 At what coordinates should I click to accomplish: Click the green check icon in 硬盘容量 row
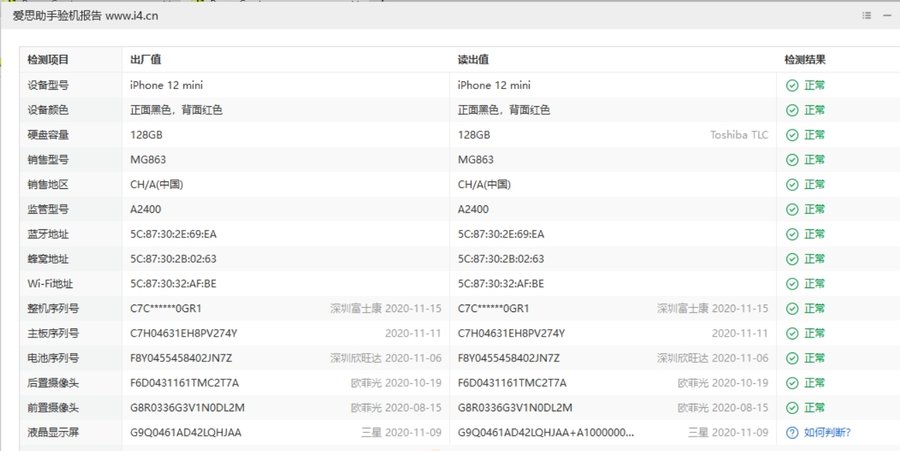click(x=792, y=135)
